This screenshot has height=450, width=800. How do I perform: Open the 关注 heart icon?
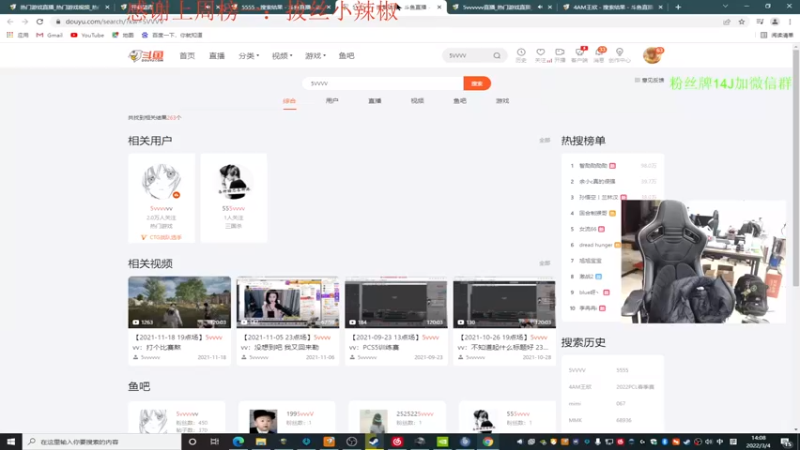click(541, 55)
